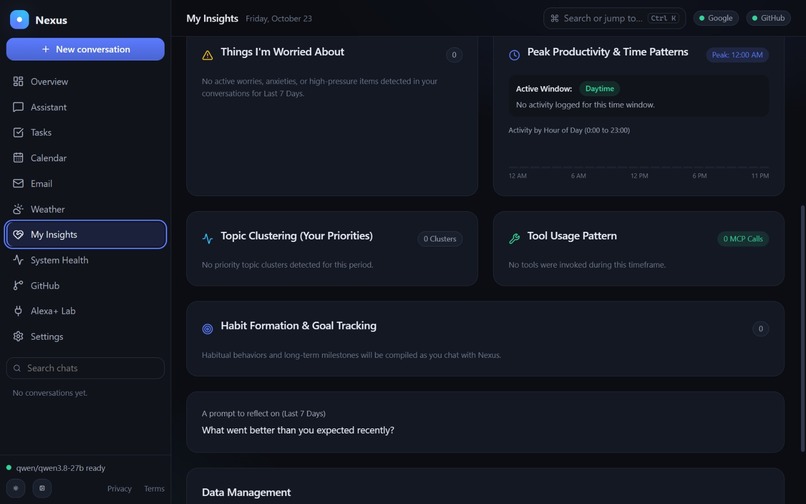This screenshot has width=806, height=504.
Task: Click the 'Tool Usage Pattern' title
Action: (572, 236)
